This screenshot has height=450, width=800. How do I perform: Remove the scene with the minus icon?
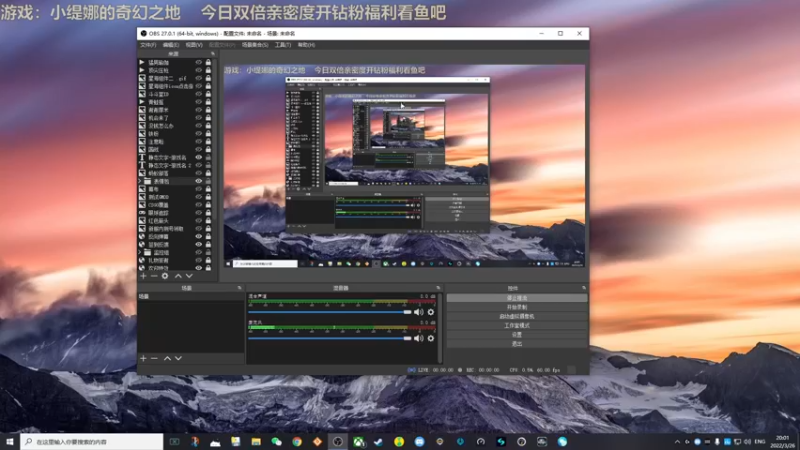[154, 358]
